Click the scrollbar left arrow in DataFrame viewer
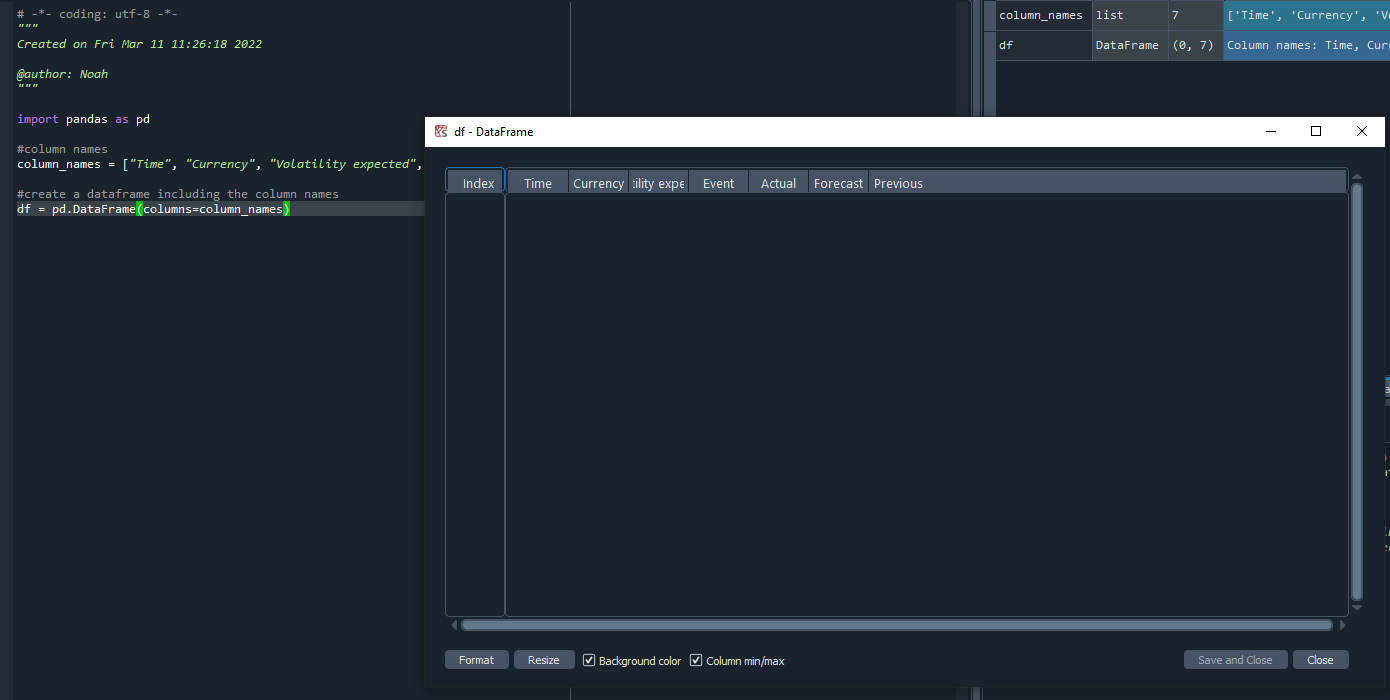Screen dimensions: 1390x700 454,625
